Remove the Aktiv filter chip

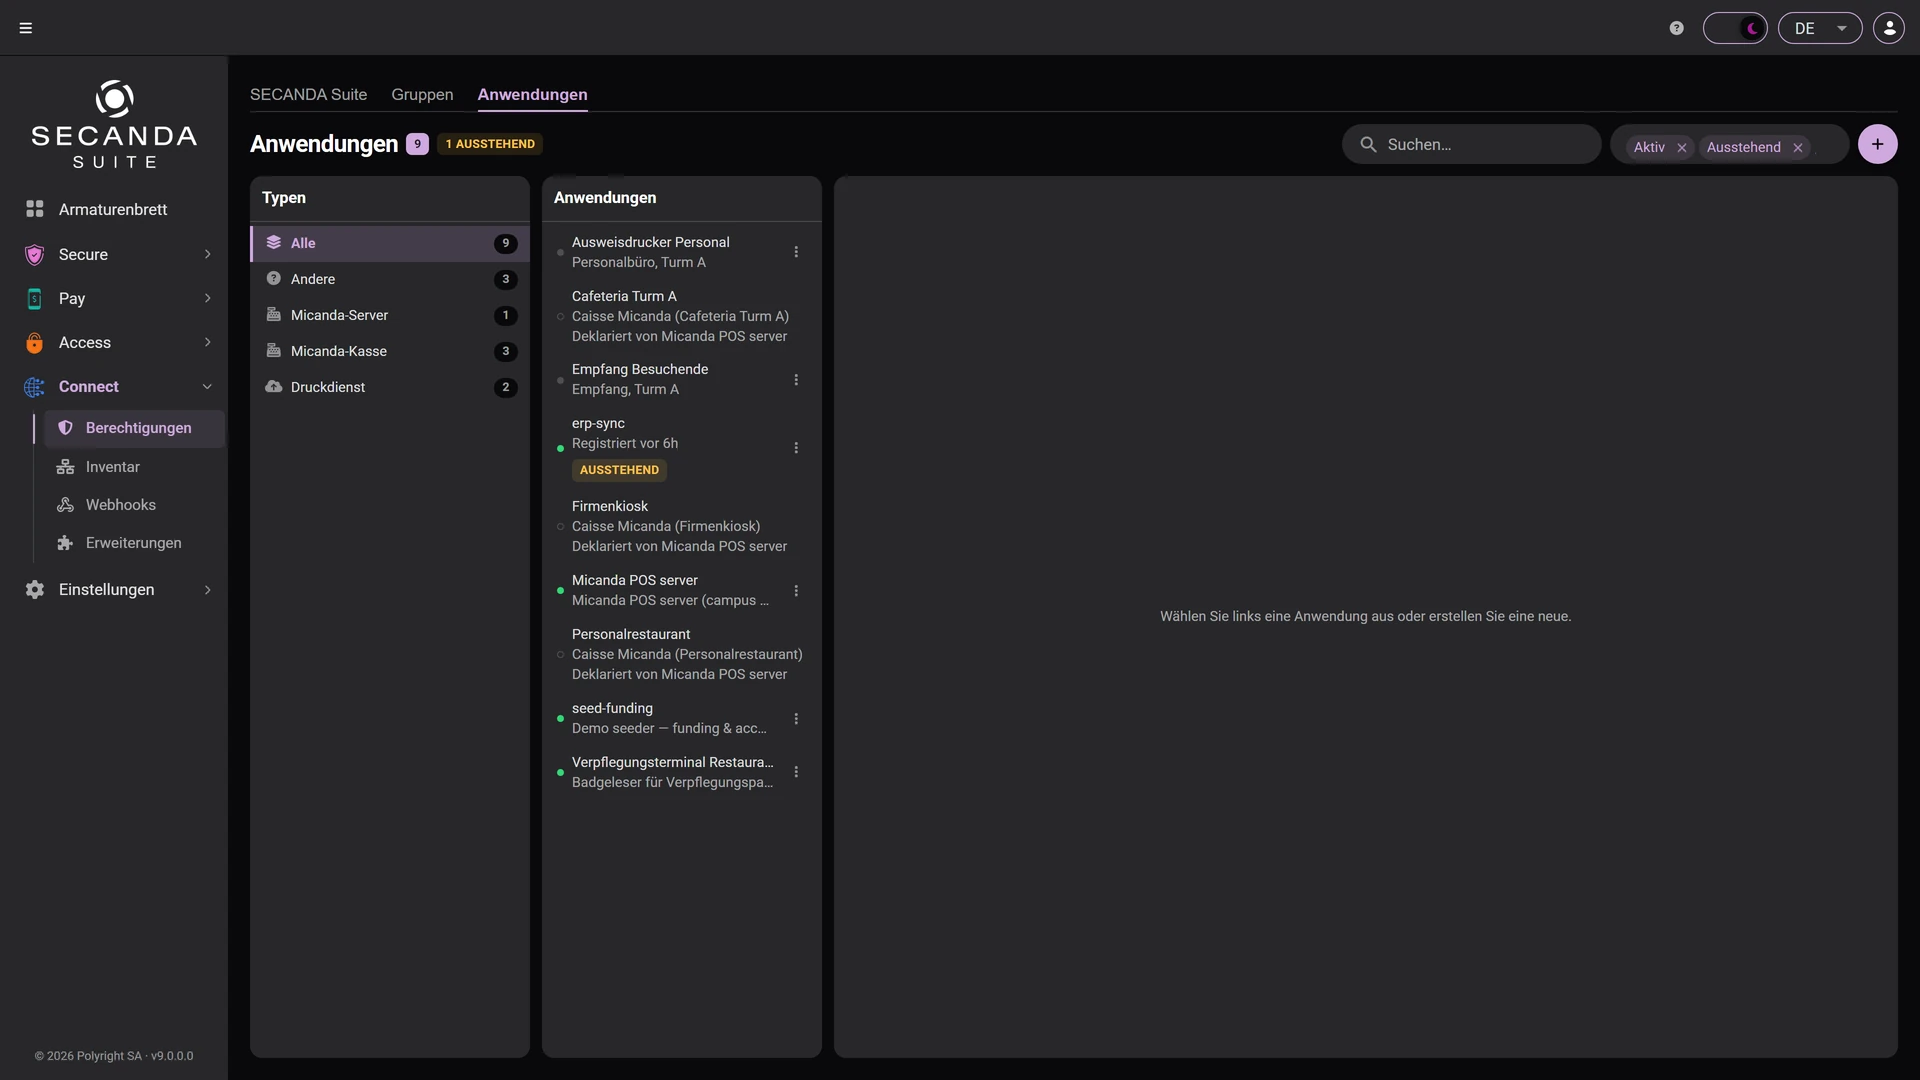(1682, 147)
